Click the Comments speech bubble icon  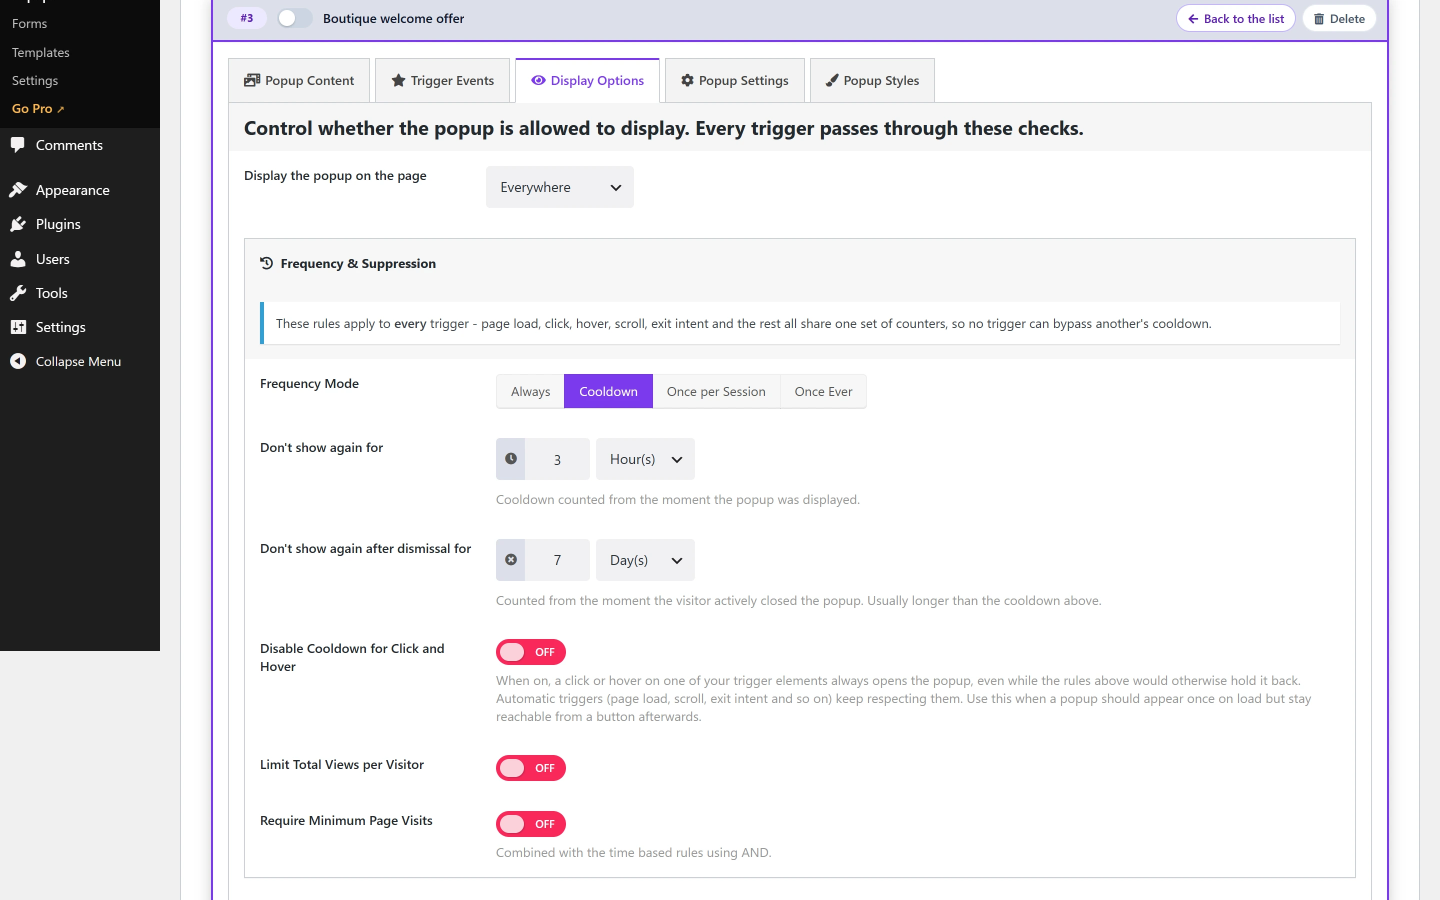pos(18,145)
